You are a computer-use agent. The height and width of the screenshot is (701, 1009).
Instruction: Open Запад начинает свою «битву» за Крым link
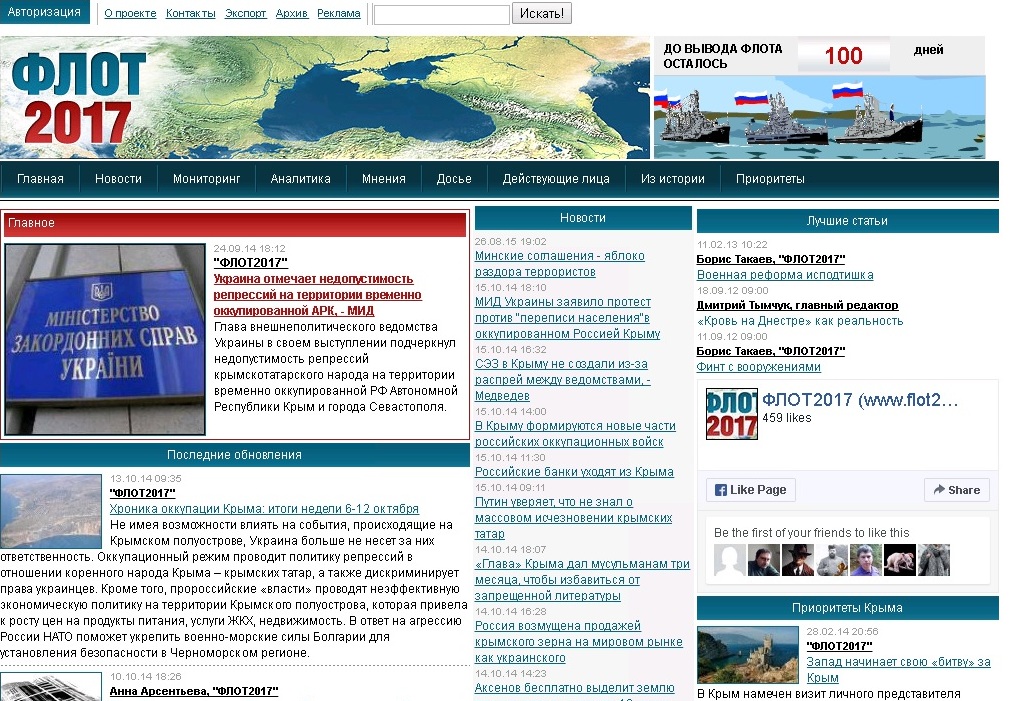point(898,669)
